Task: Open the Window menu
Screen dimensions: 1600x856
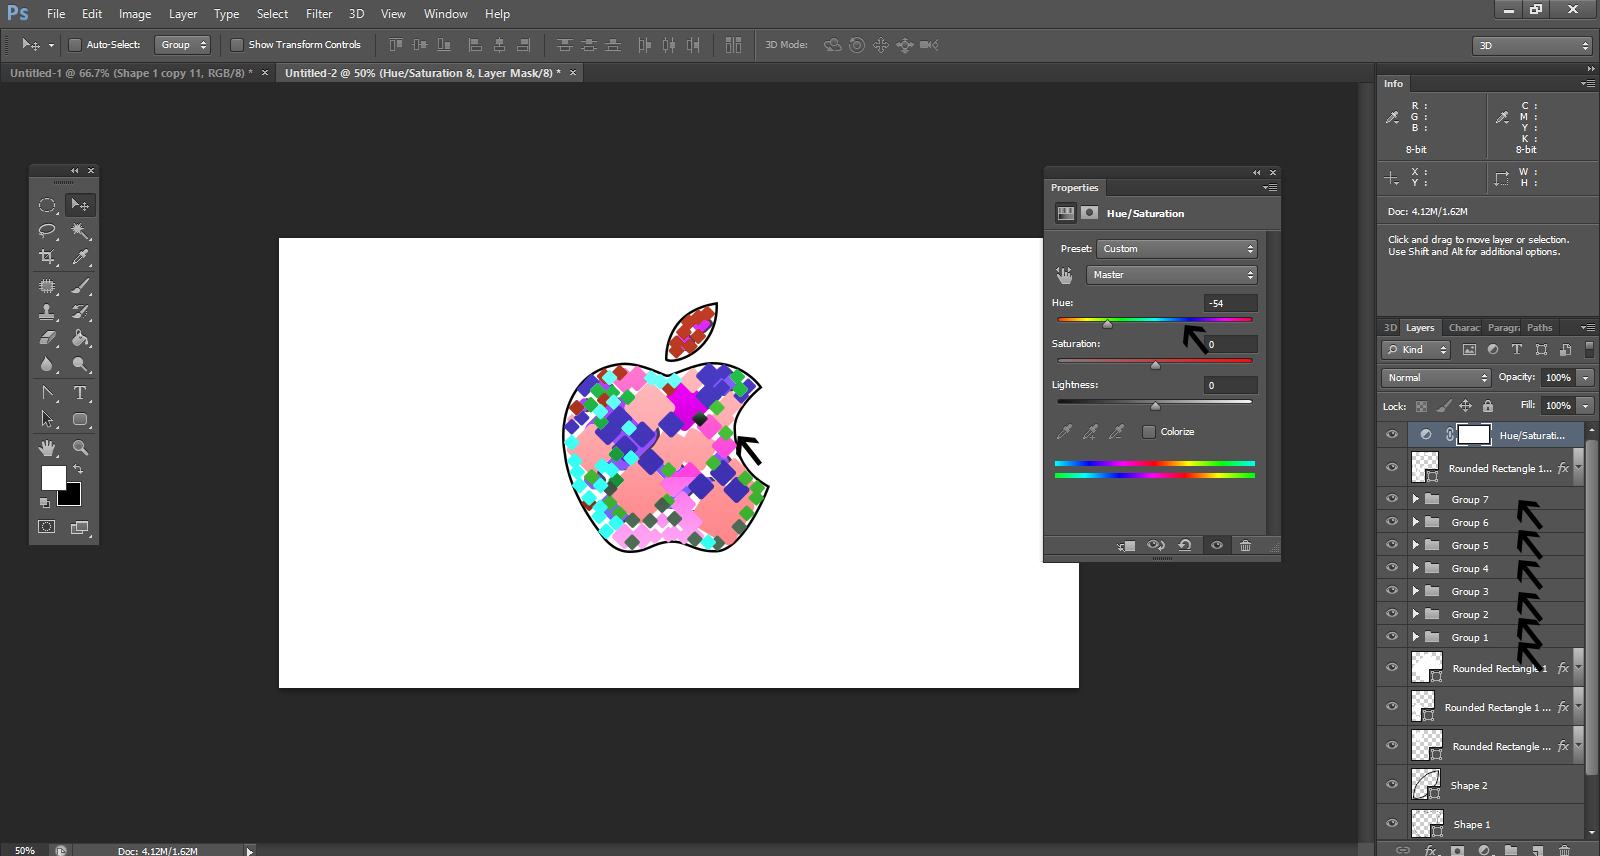Action: [446, 14]
